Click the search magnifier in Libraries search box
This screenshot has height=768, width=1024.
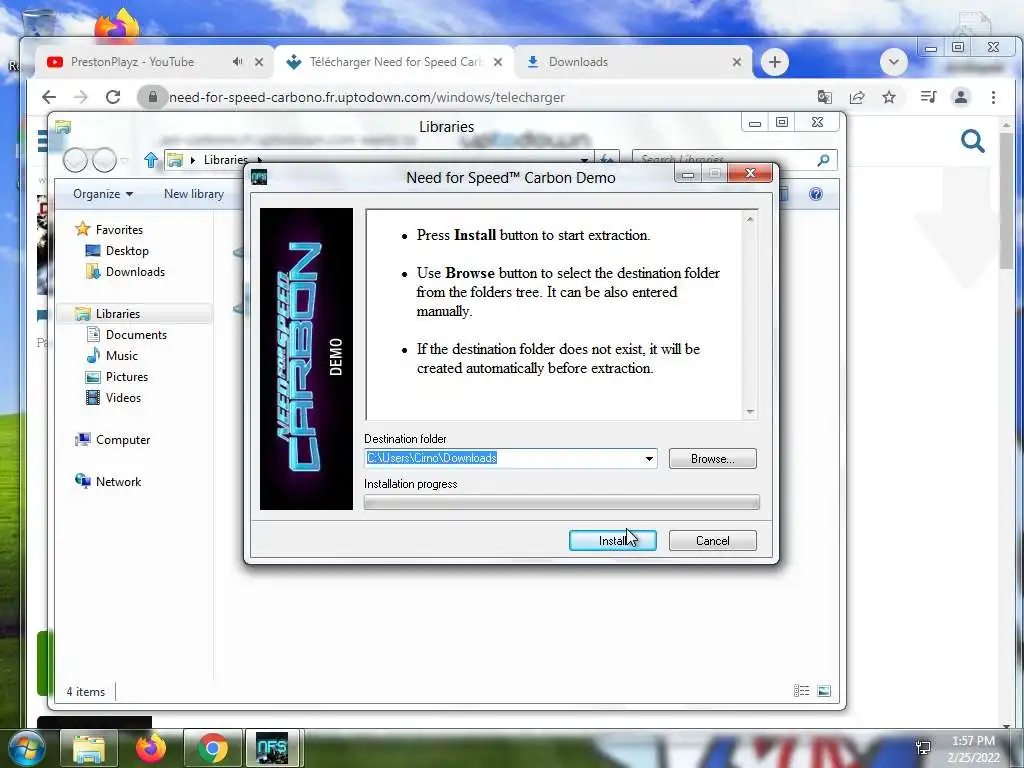[824, 159]
